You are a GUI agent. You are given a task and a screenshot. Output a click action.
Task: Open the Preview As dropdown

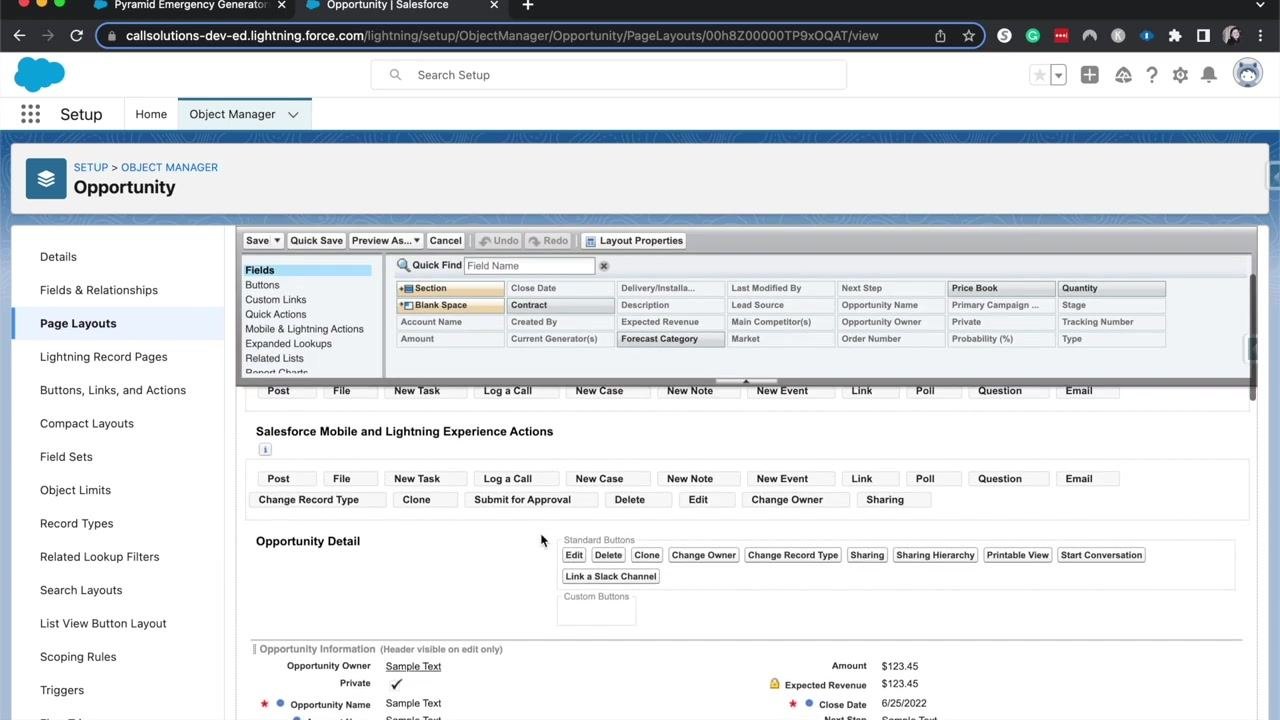tap(385, 241)
